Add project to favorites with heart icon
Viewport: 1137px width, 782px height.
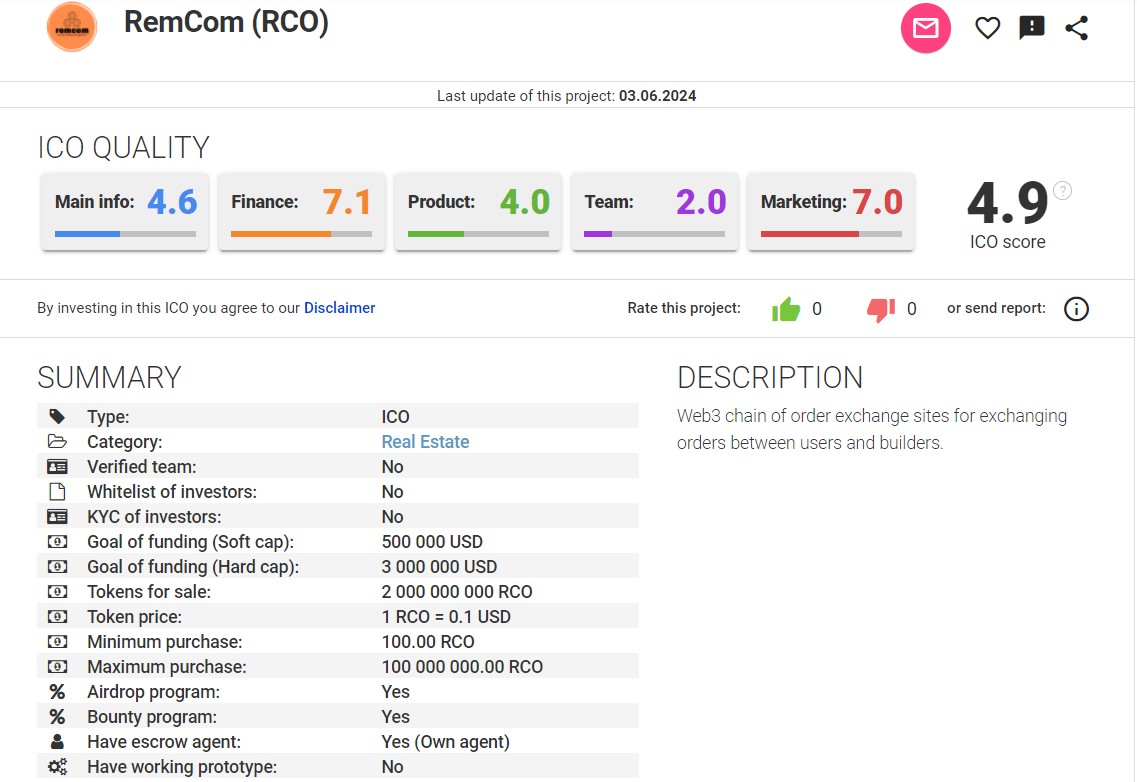[x=987, y=28]
